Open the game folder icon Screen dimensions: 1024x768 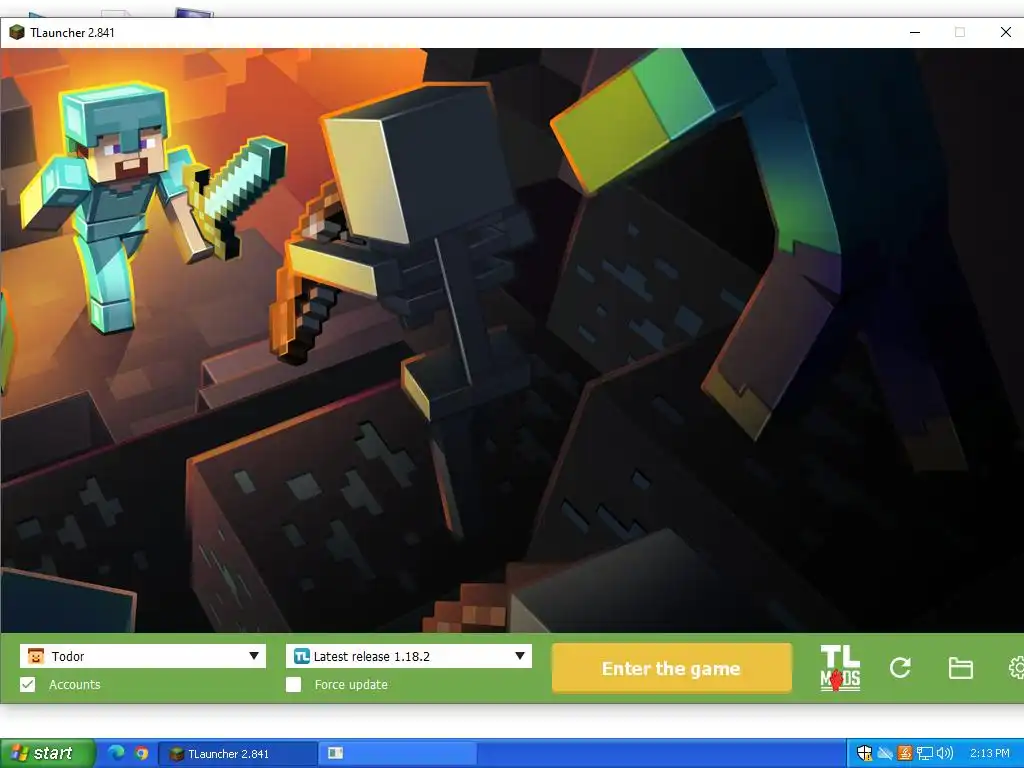pyautogui.click(x=960, y=668)
